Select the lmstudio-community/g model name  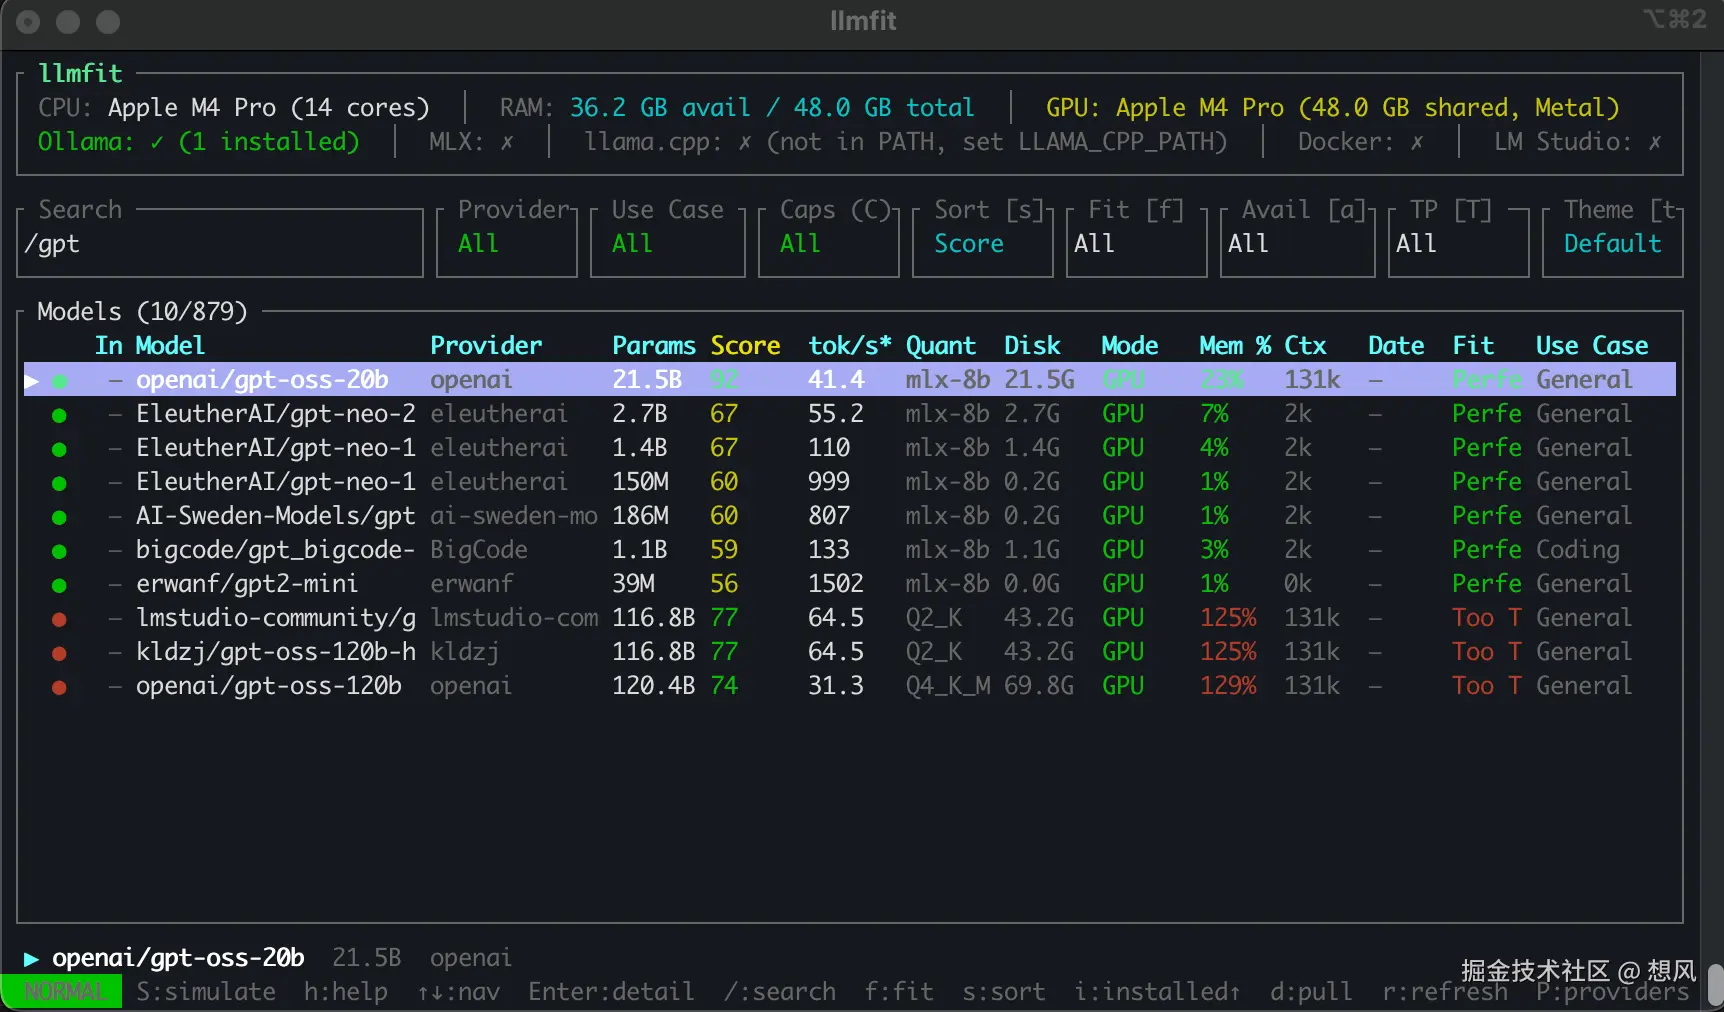point(276,618)
